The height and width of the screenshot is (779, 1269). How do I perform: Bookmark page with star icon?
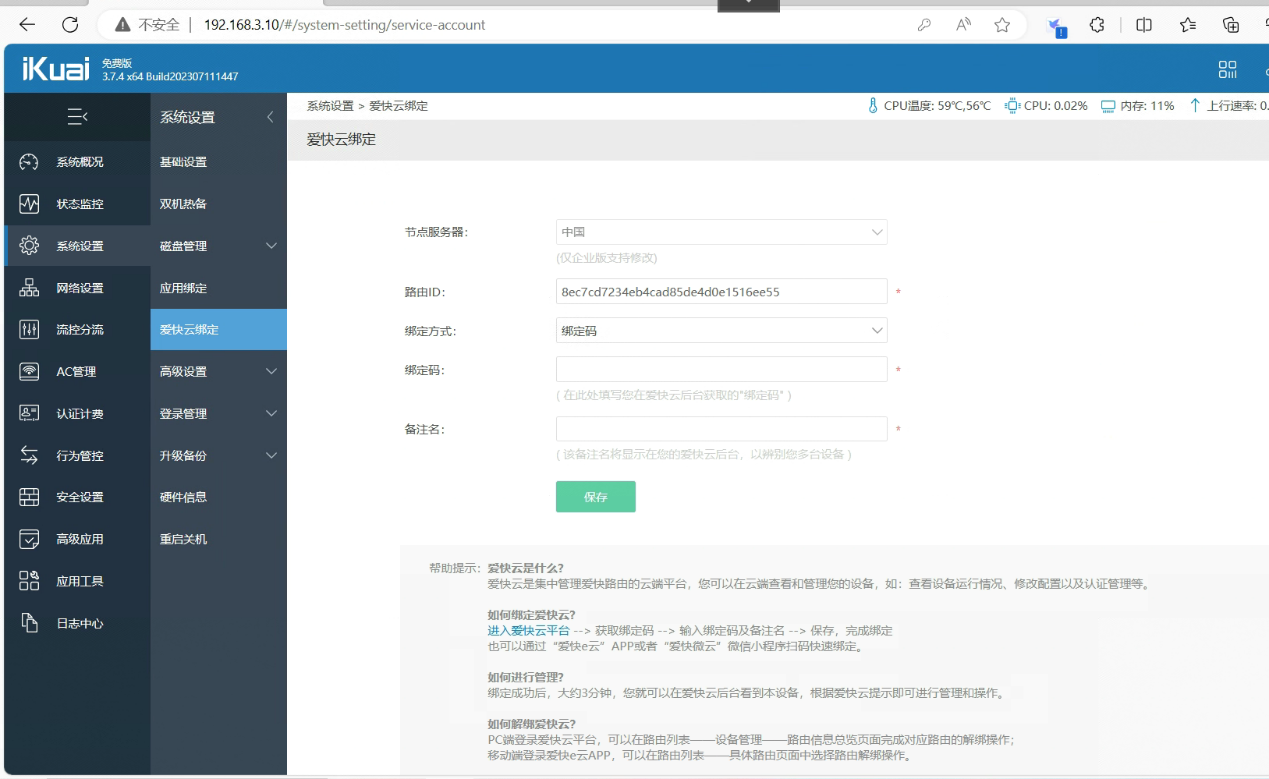(x=1002, y=25)
